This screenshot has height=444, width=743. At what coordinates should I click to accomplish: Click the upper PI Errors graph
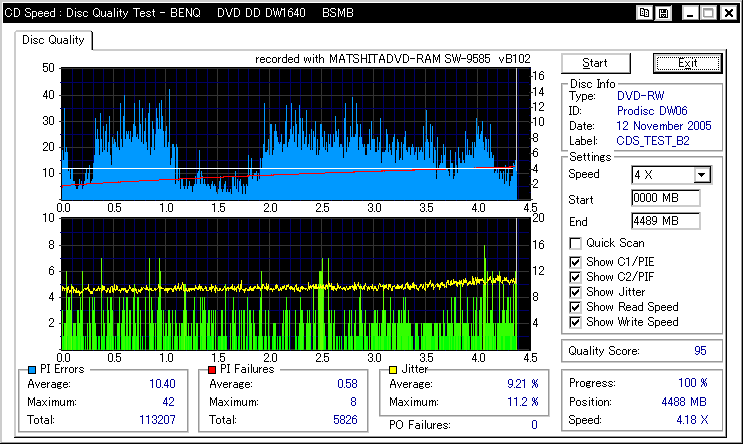tap(296, 134)
